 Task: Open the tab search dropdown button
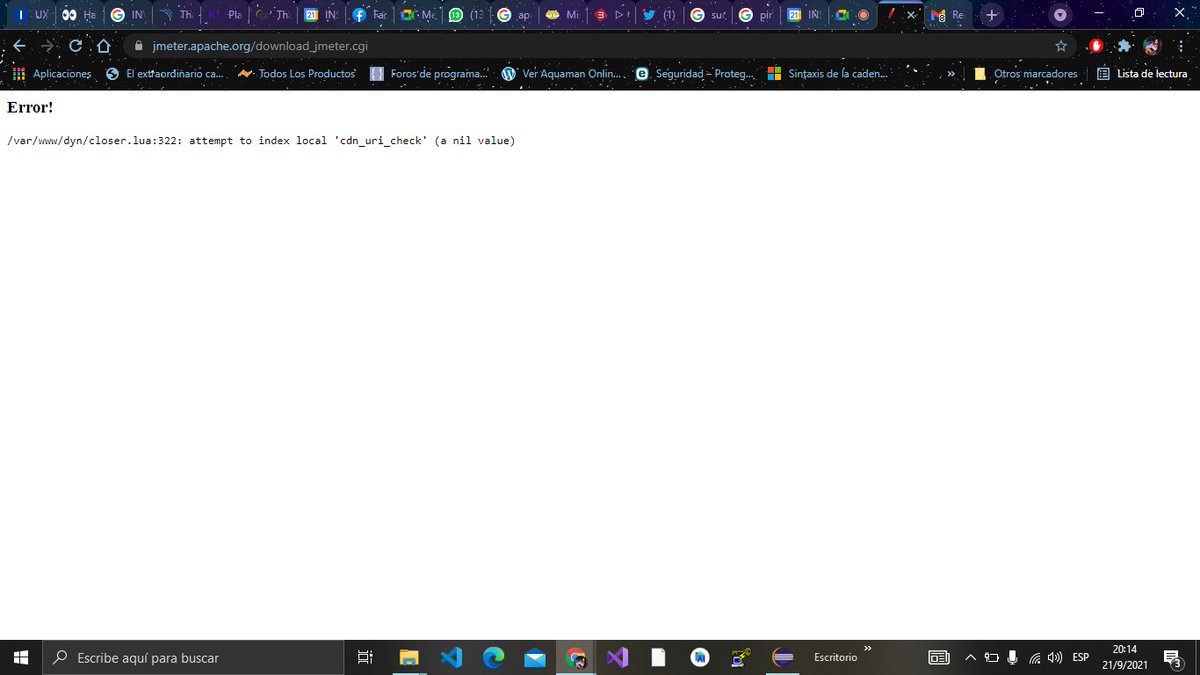pyautogui.click(x=1060, y=15)
